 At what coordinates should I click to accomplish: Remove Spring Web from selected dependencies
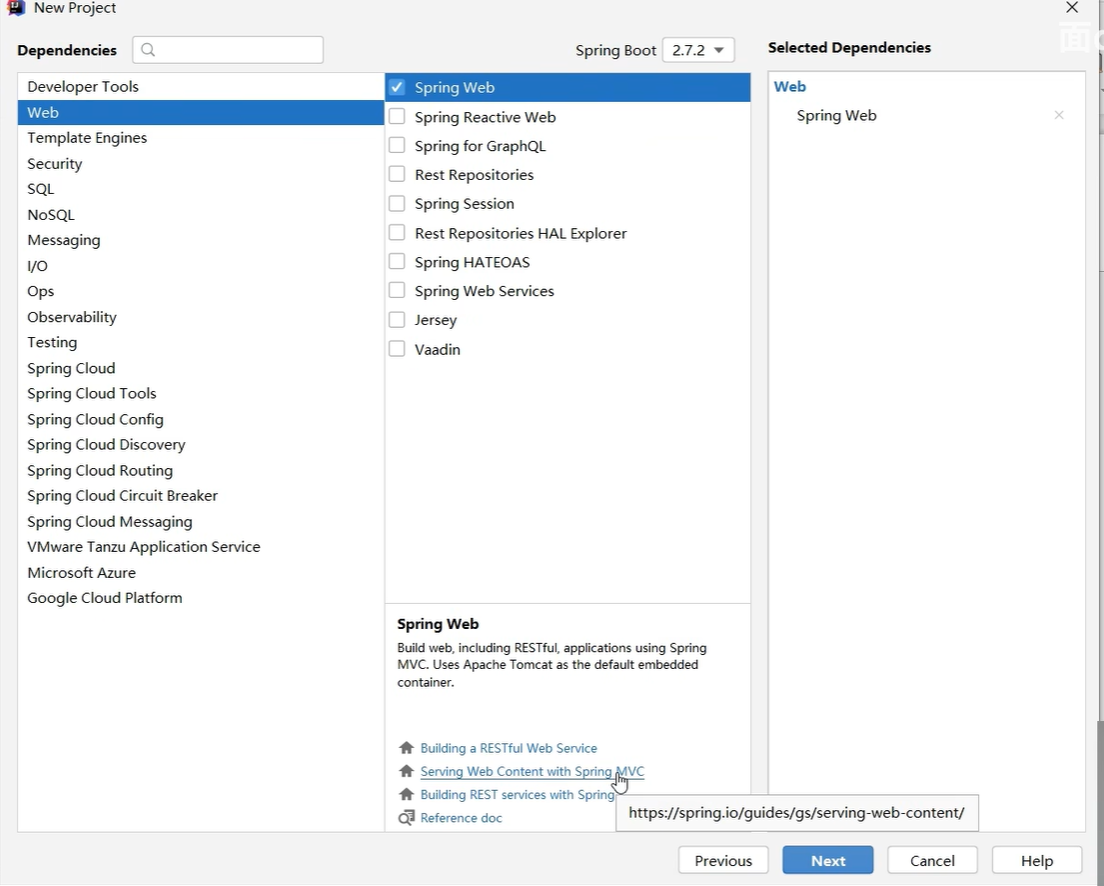(x=1058, y=115)
